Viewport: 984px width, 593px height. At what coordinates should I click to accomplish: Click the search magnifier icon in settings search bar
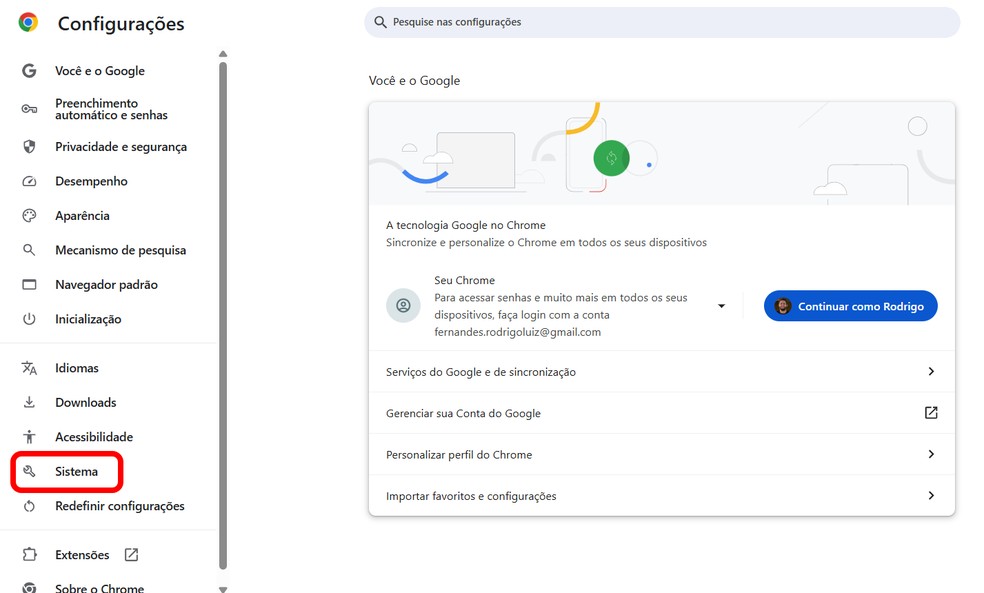(380, 22)
